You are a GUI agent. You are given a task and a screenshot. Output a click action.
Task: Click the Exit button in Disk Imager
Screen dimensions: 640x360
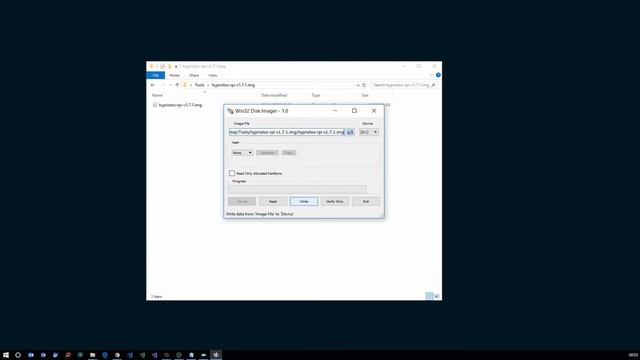point(366,201)
